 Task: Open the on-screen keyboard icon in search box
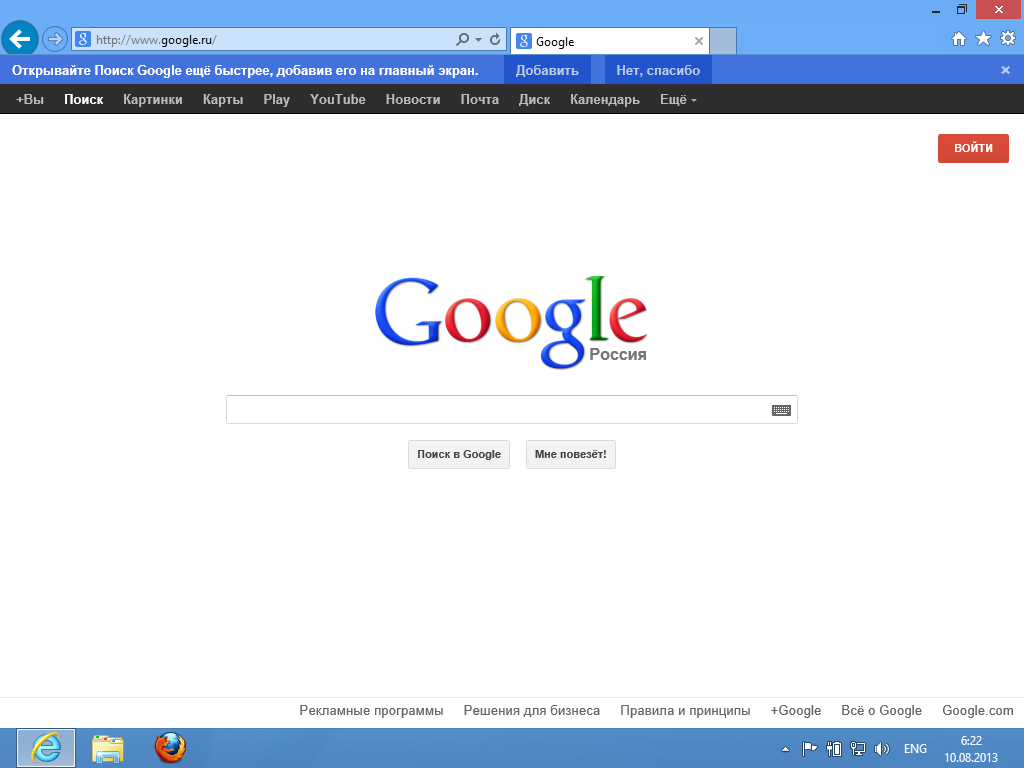781,410
